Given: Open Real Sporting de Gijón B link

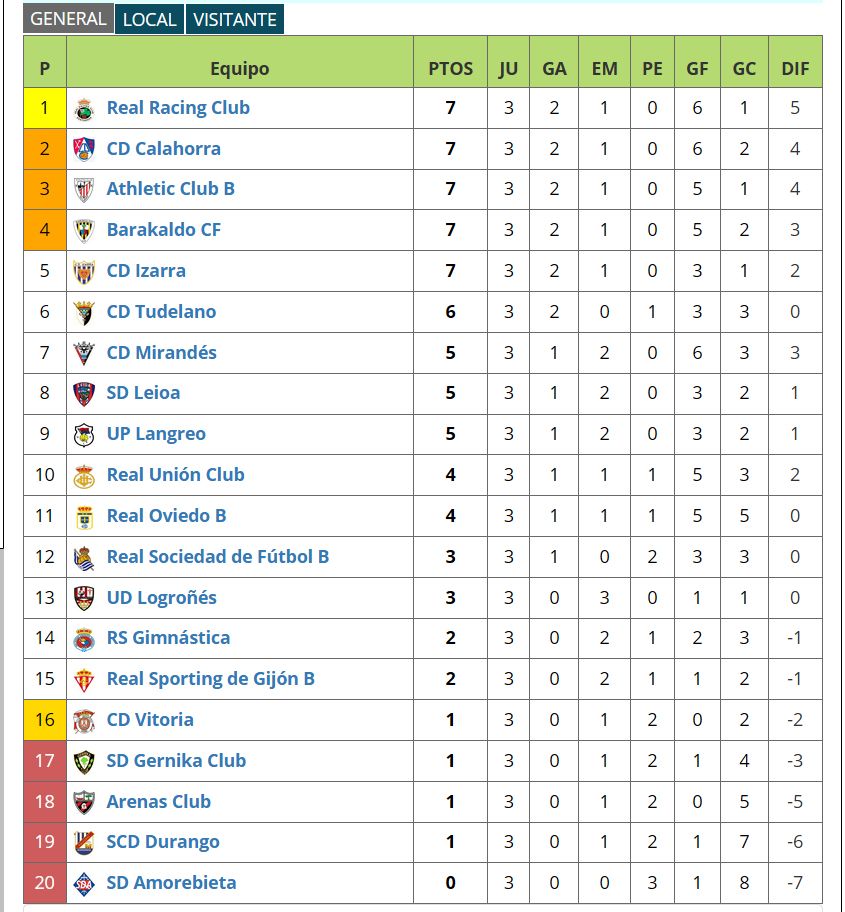Looking at the screenshot, I should coord(210,679).
